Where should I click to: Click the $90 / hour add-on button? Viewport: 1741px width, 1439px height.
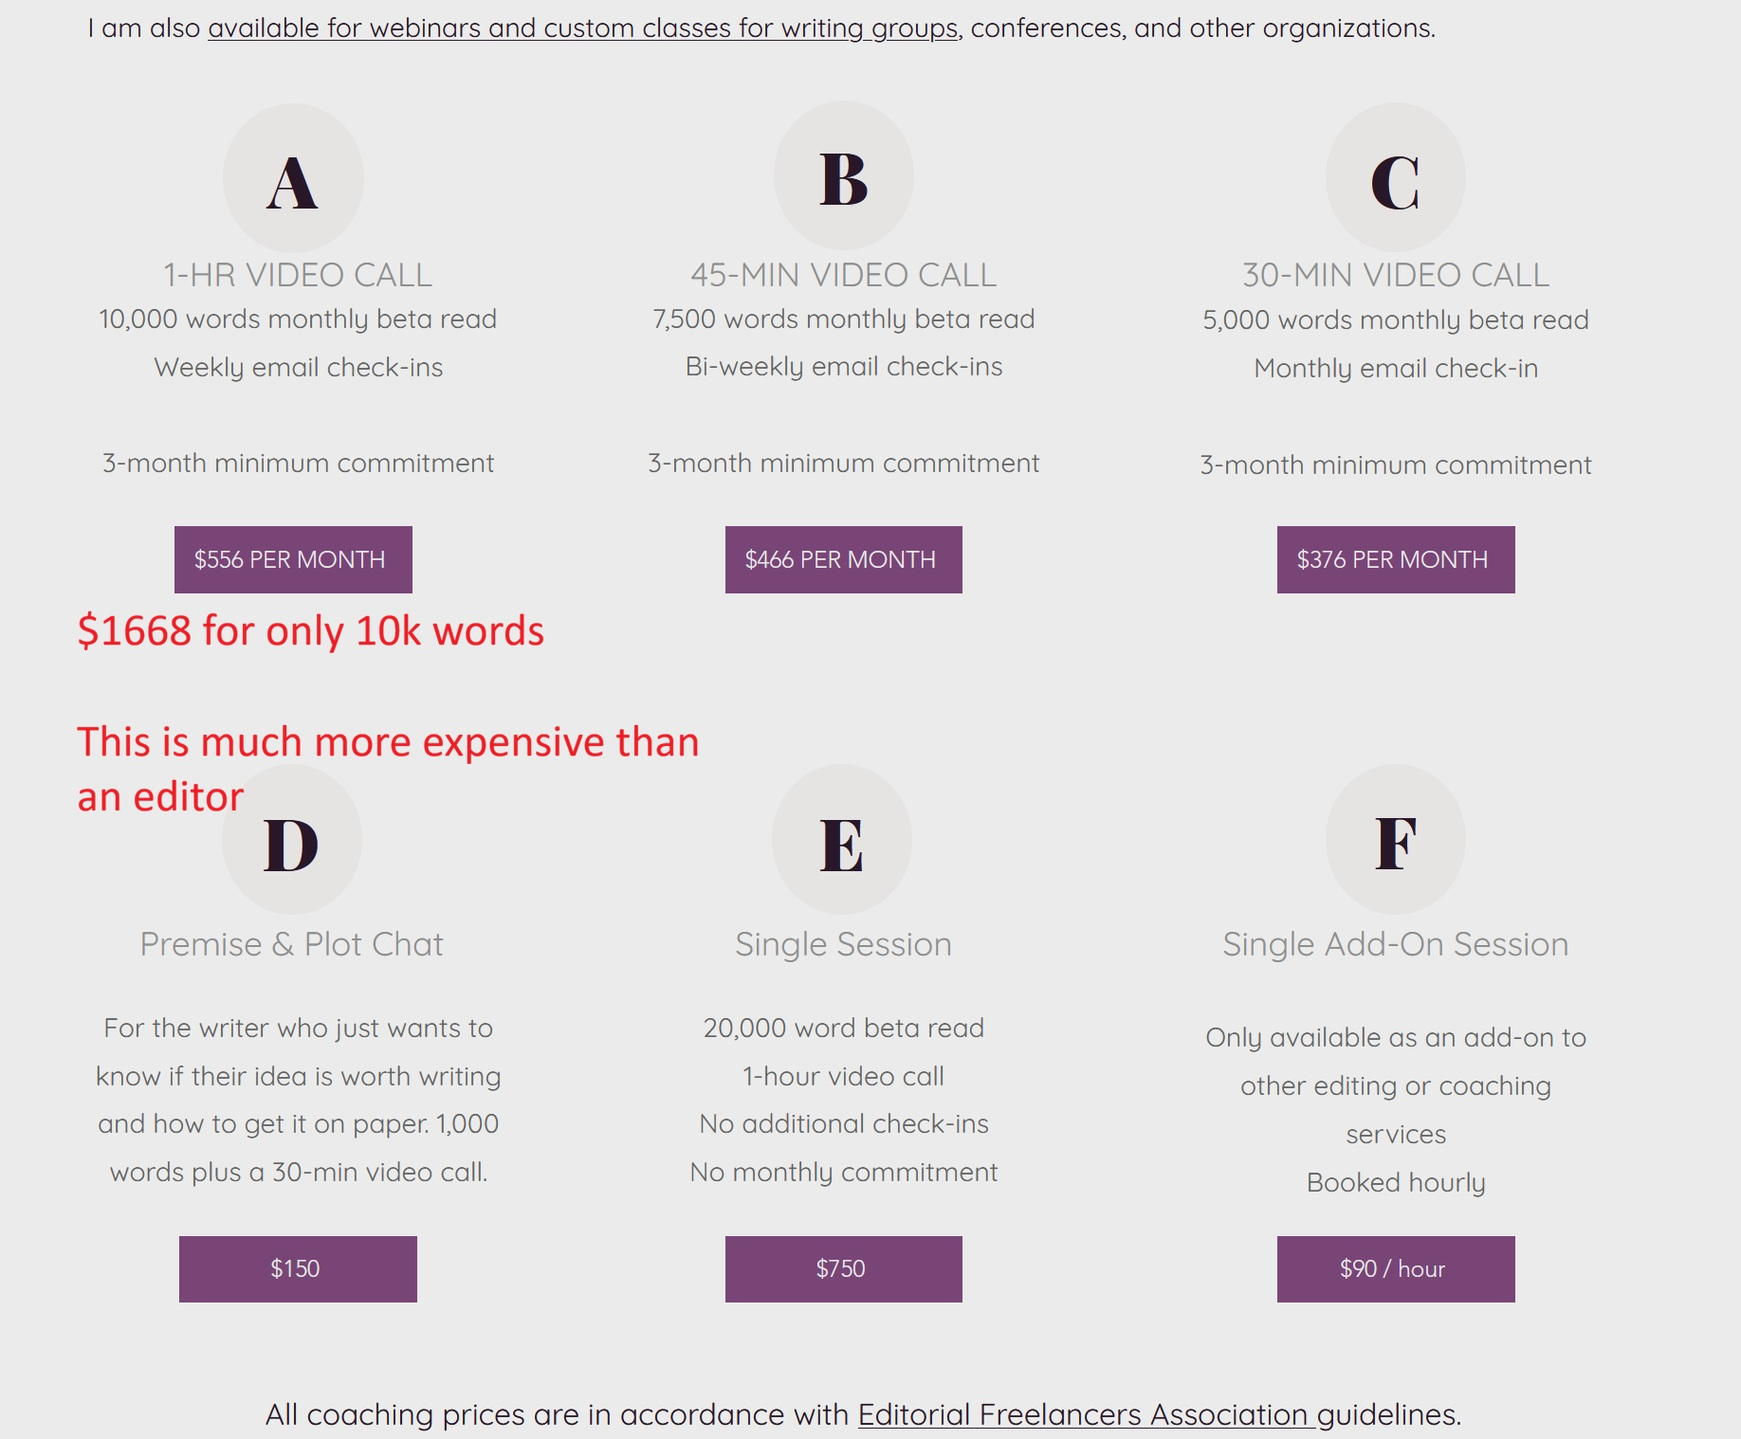pyautogui.click(x=1395, y=1269)
